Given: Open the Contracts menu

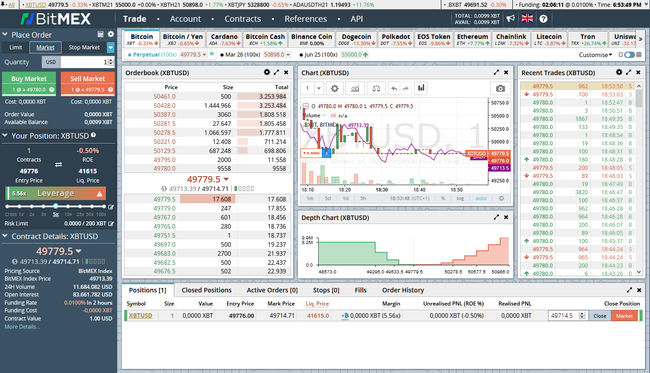Looking at the screenshot, I should [x=243, y=19].
